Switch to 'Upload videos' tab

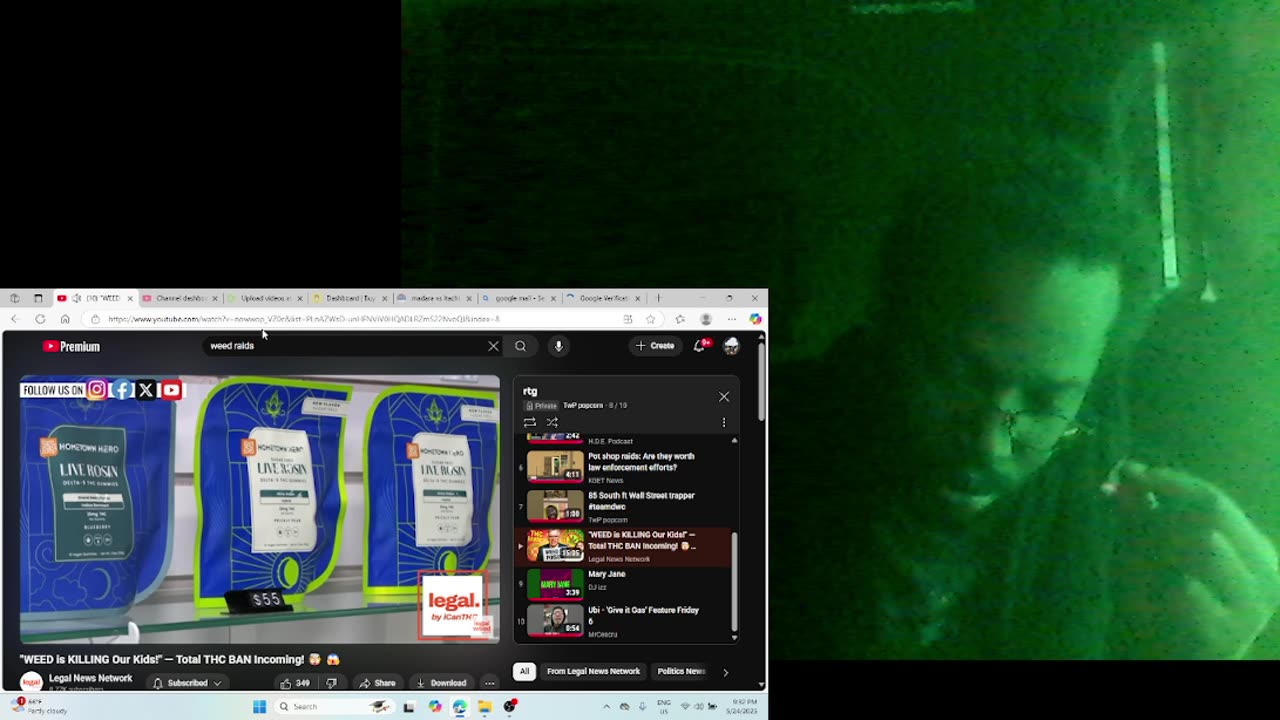[x=265, y=298]
